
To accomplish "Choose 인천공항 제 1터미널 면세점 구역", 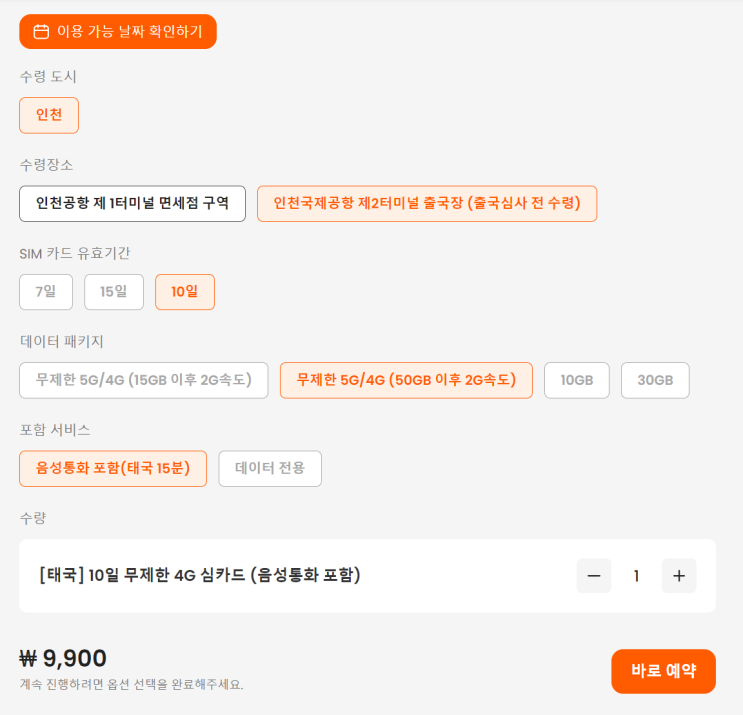I will point(132,204).
